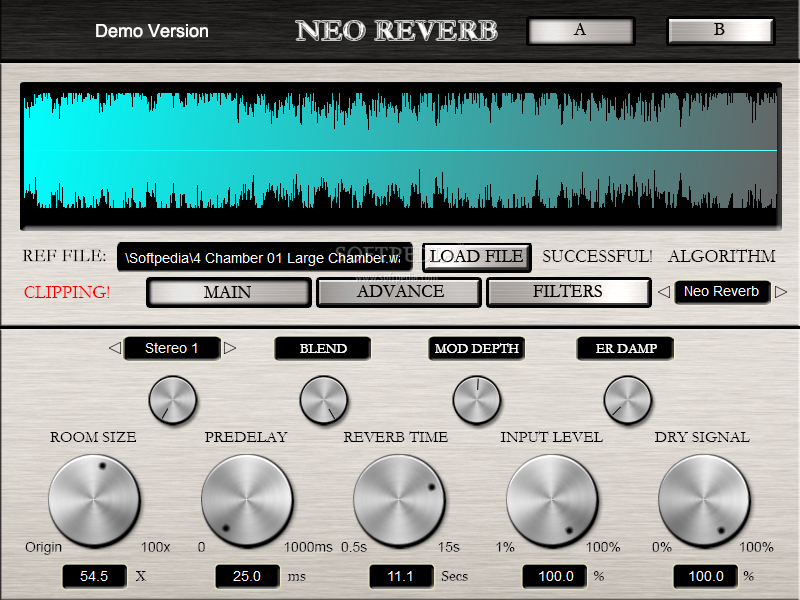This screenshot has width=800, height=600.
Task: Click the PREDELAY knob
Action: pos(247,501)
